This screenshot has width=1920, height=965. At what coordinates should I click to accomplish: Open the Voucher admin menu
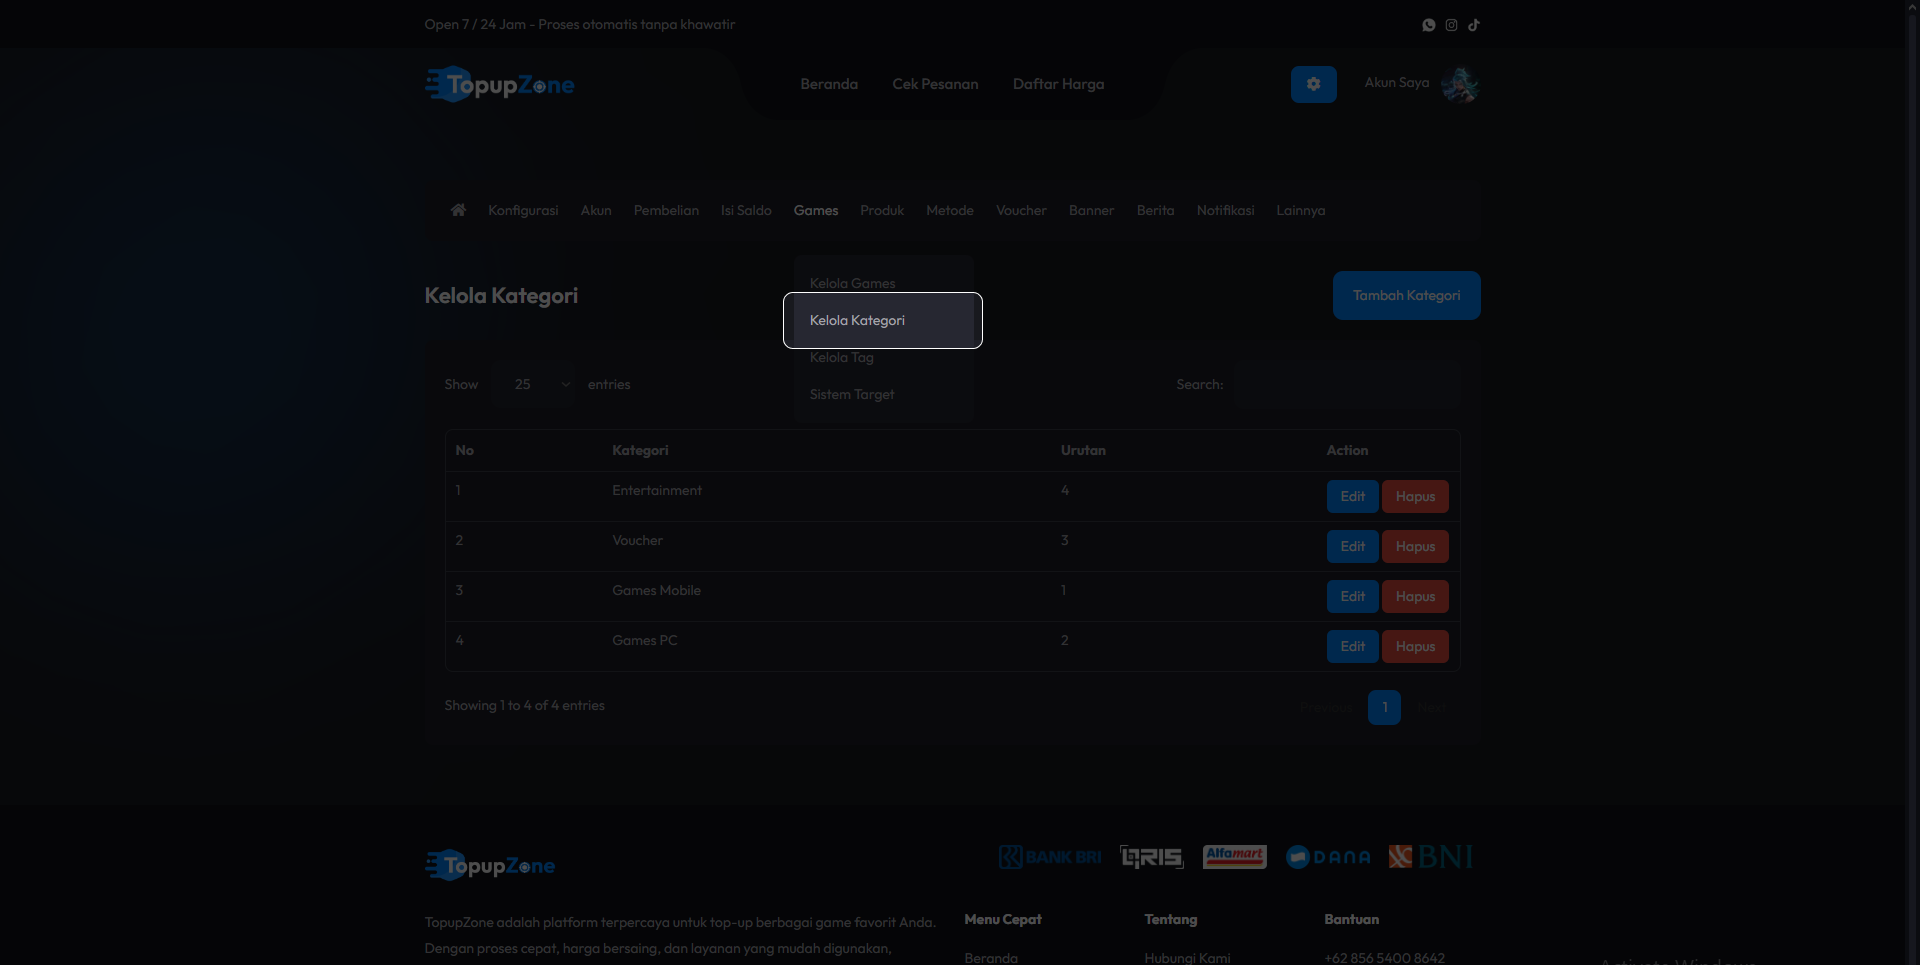1021,210
